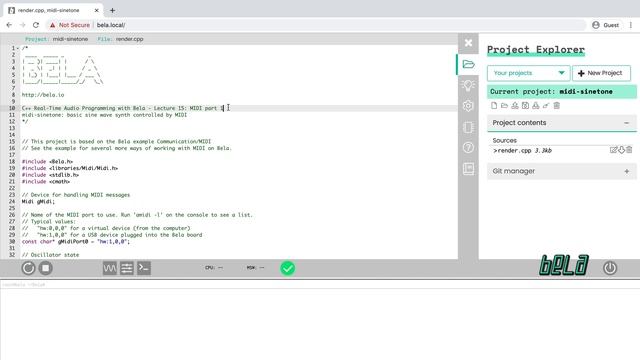The image size is (640, 360).
Task: Open the browser three-dot menu
Action: pyautogui.click(x=631, y=25)
